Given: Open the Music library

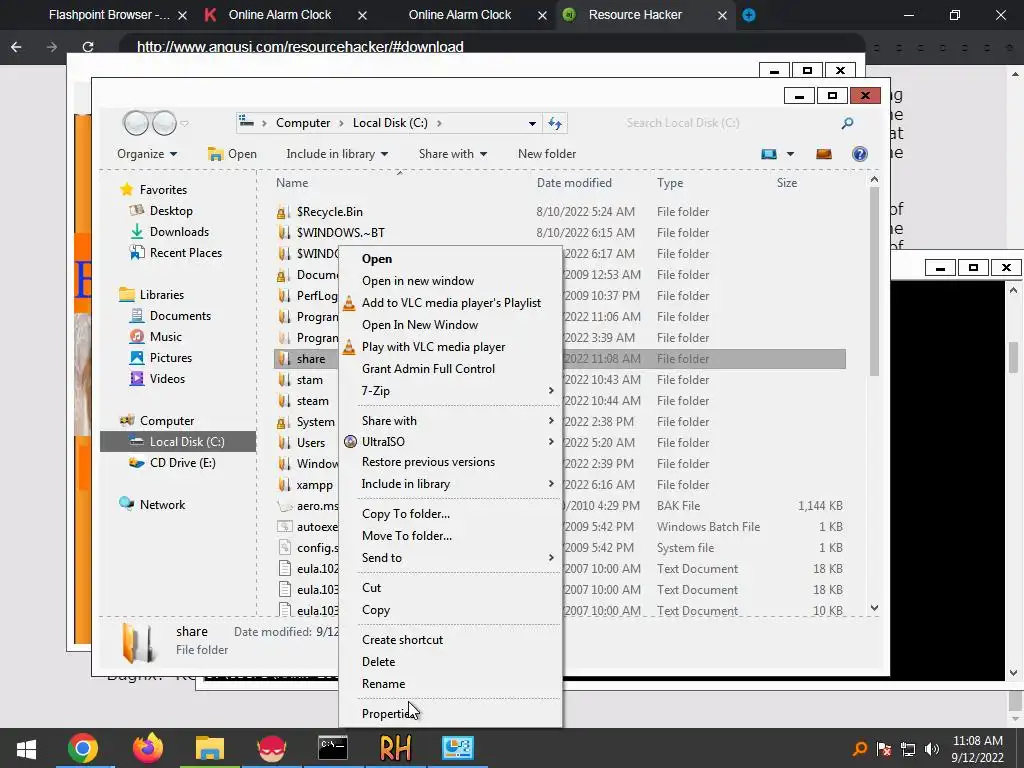Looking at the screenshot, I should 165,337.
